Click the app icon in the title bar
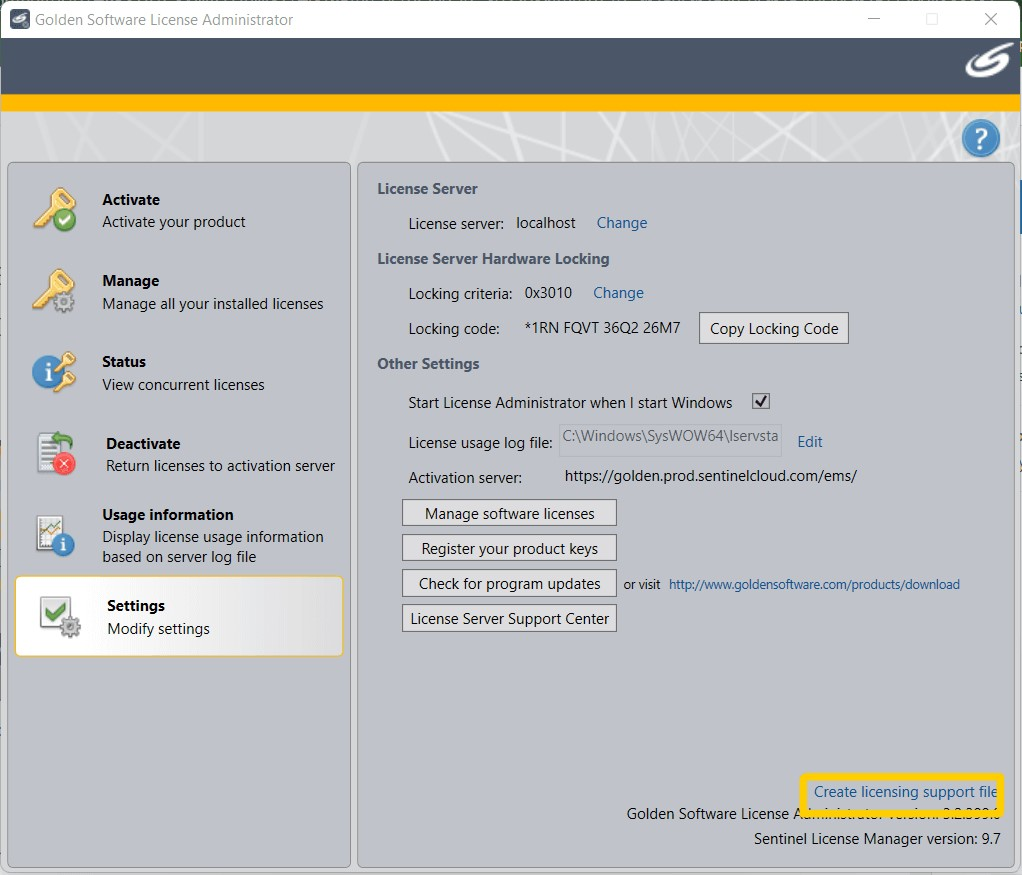1022x875 pixels. point(20,20)
